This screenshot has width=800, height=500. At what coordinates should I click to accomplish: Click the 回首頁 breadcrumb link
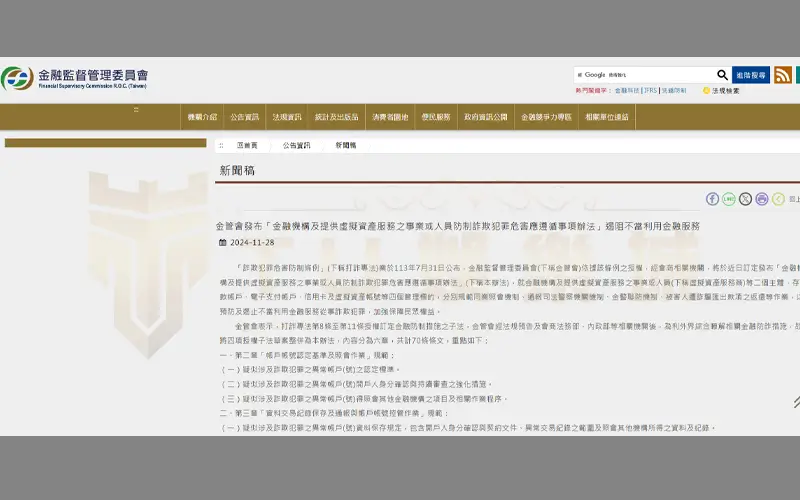tap(247, 145)
